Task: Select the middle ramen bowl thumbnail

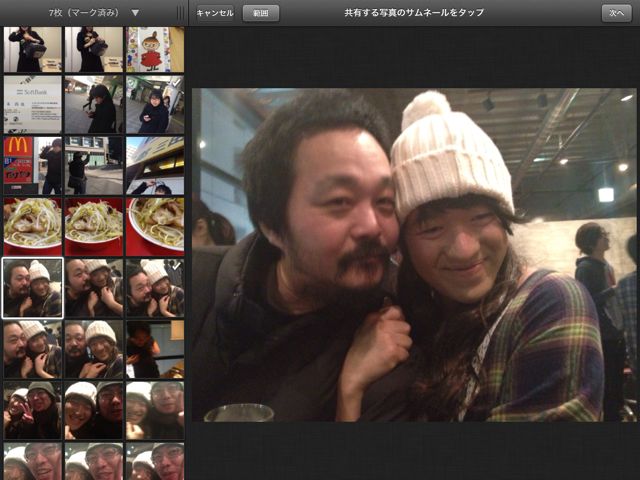Action: coord(94,227)
